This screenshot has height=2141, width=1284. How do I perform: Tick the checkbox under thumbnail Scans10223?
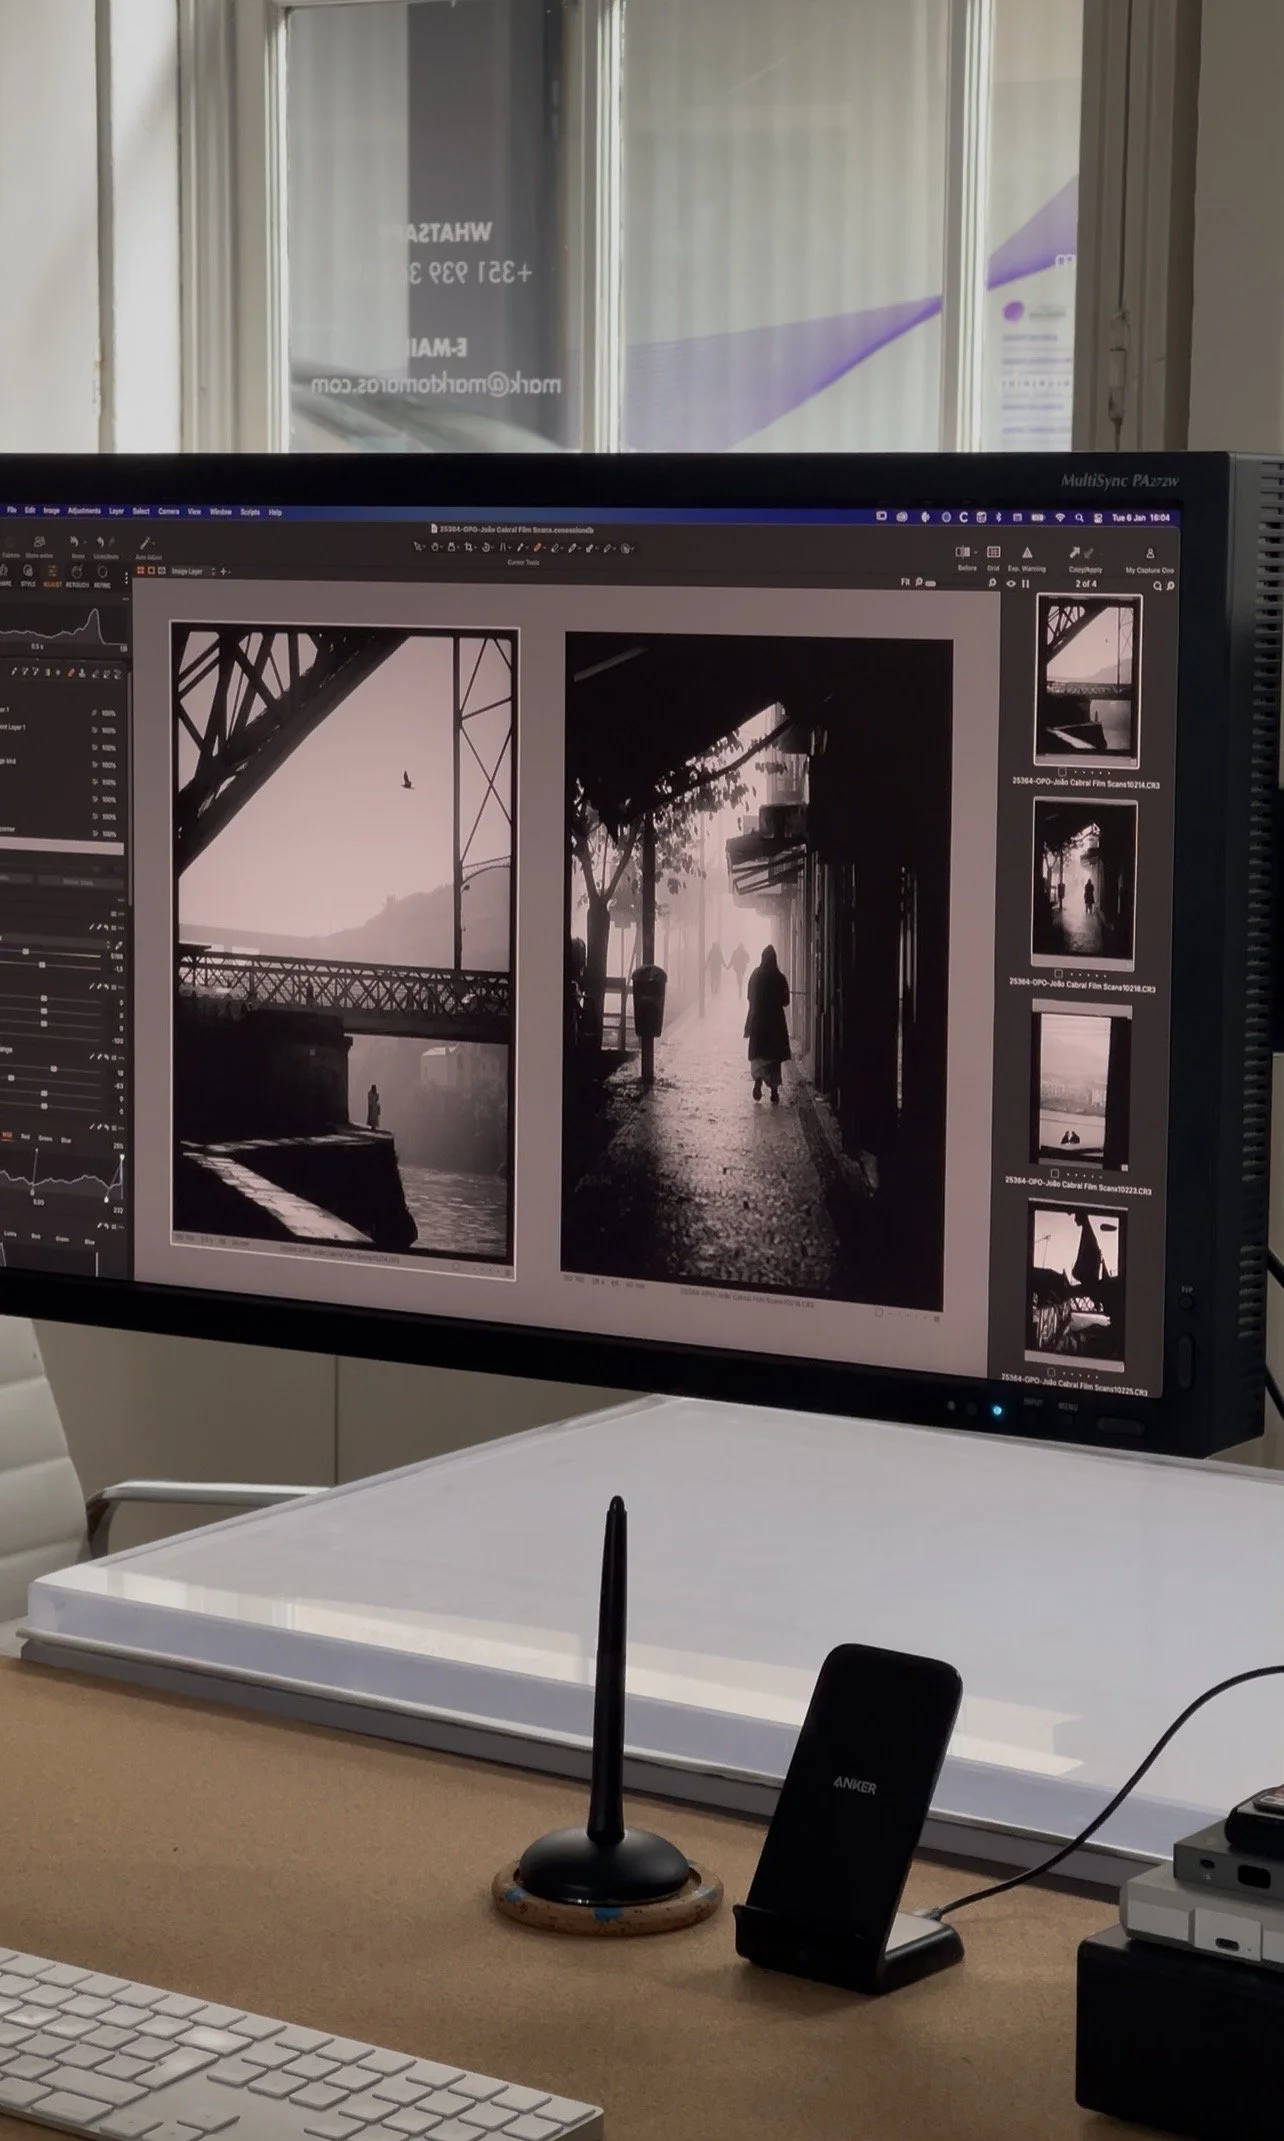tap(1055, 1174)
